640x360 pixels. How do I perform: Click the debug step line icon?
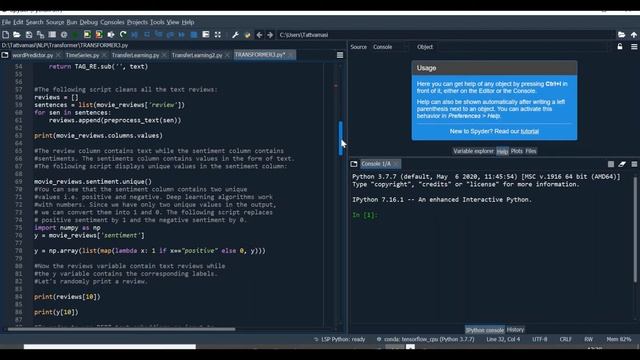[x=147, y=35]
